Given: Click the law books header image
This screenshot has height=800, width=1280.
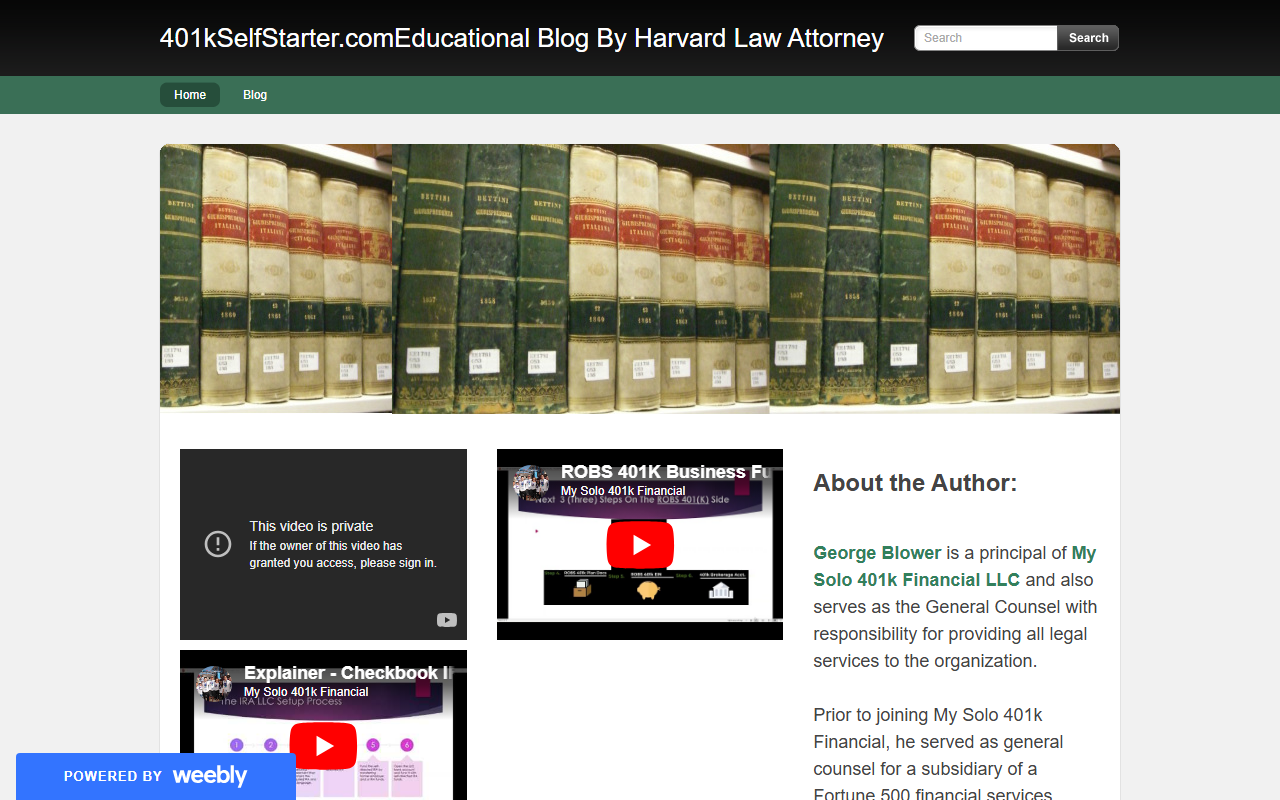Looking at the screenshot, I should pos(640,279).
